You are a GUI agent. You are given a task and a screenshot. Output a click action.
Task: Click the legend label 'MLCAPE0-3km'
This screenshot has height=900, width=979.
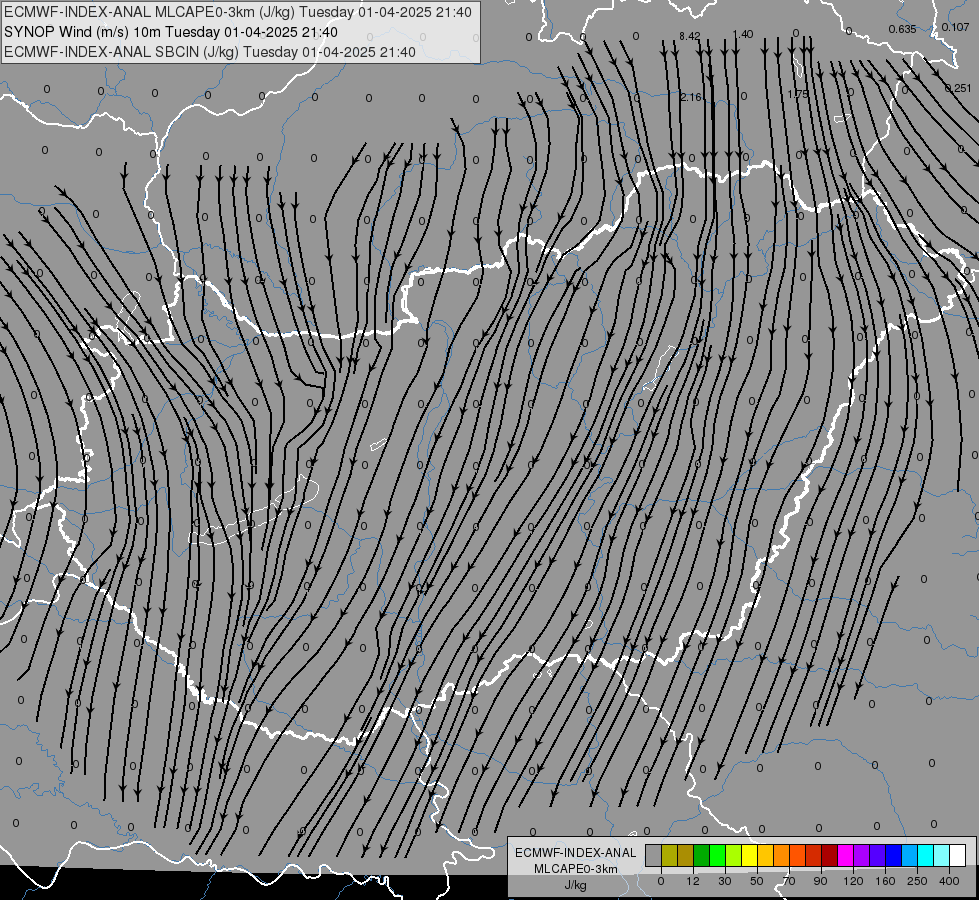pos(575,869)
